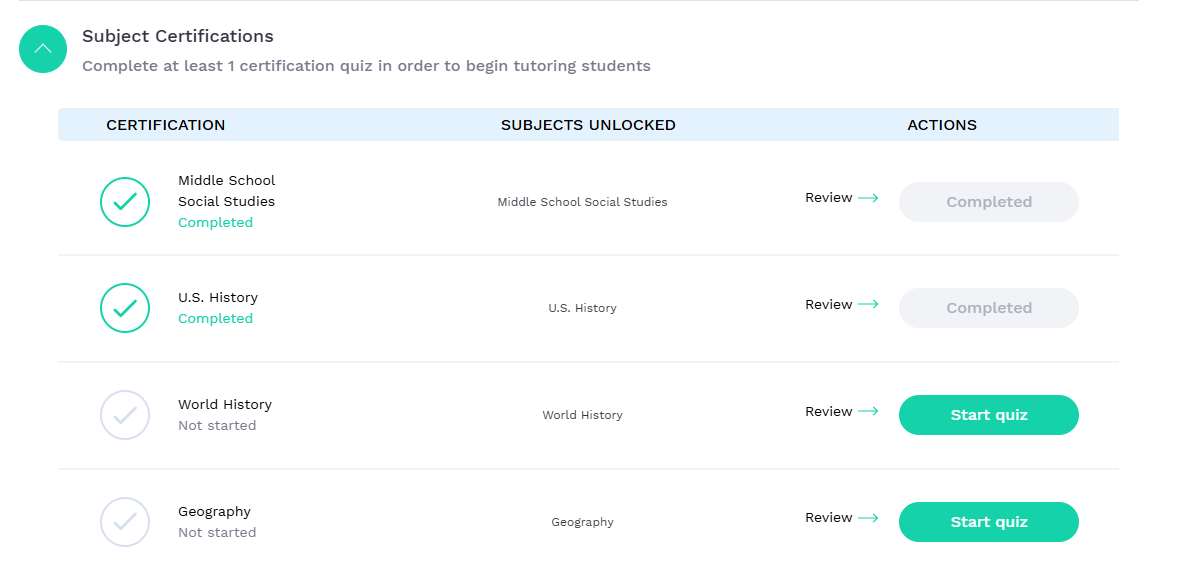The height and width of the screenshot is (569, 1179).
Task: Open Review link for U.S. History
Action: coord(829,304)
